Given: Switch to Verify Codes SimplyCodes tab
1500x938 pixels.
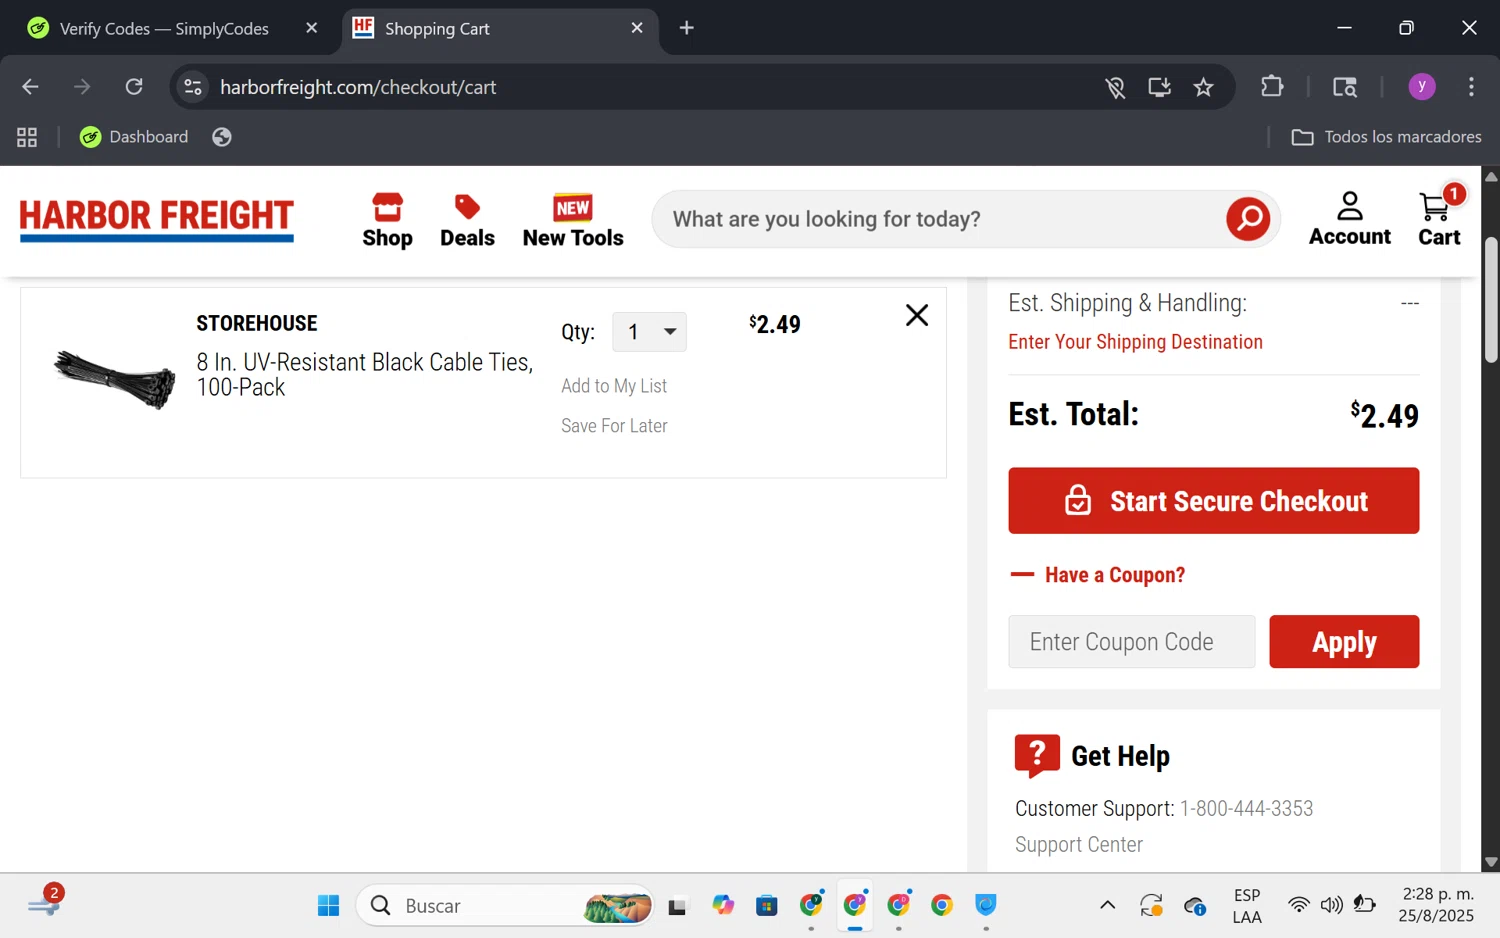Looking at the screenshot, I should [x=164, y=28].
